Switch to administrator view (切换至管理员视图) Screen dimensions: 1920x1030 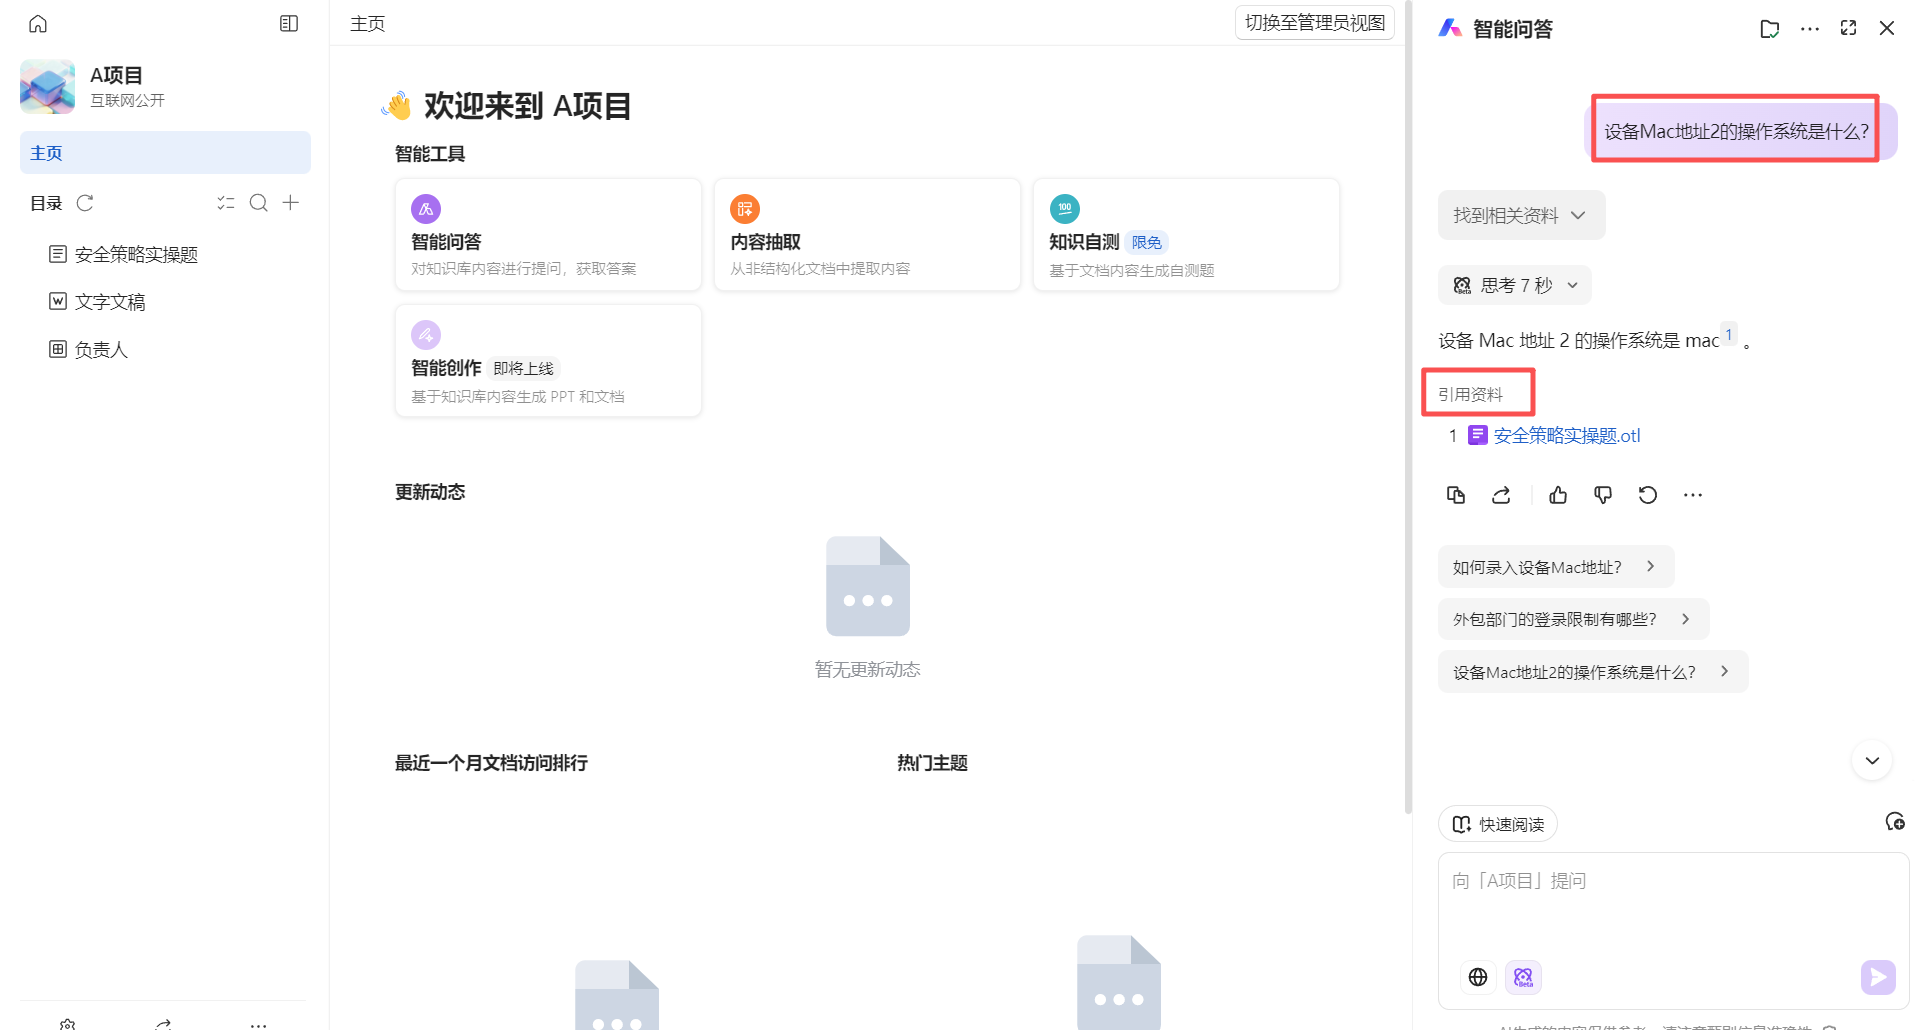click(1315, 23)
